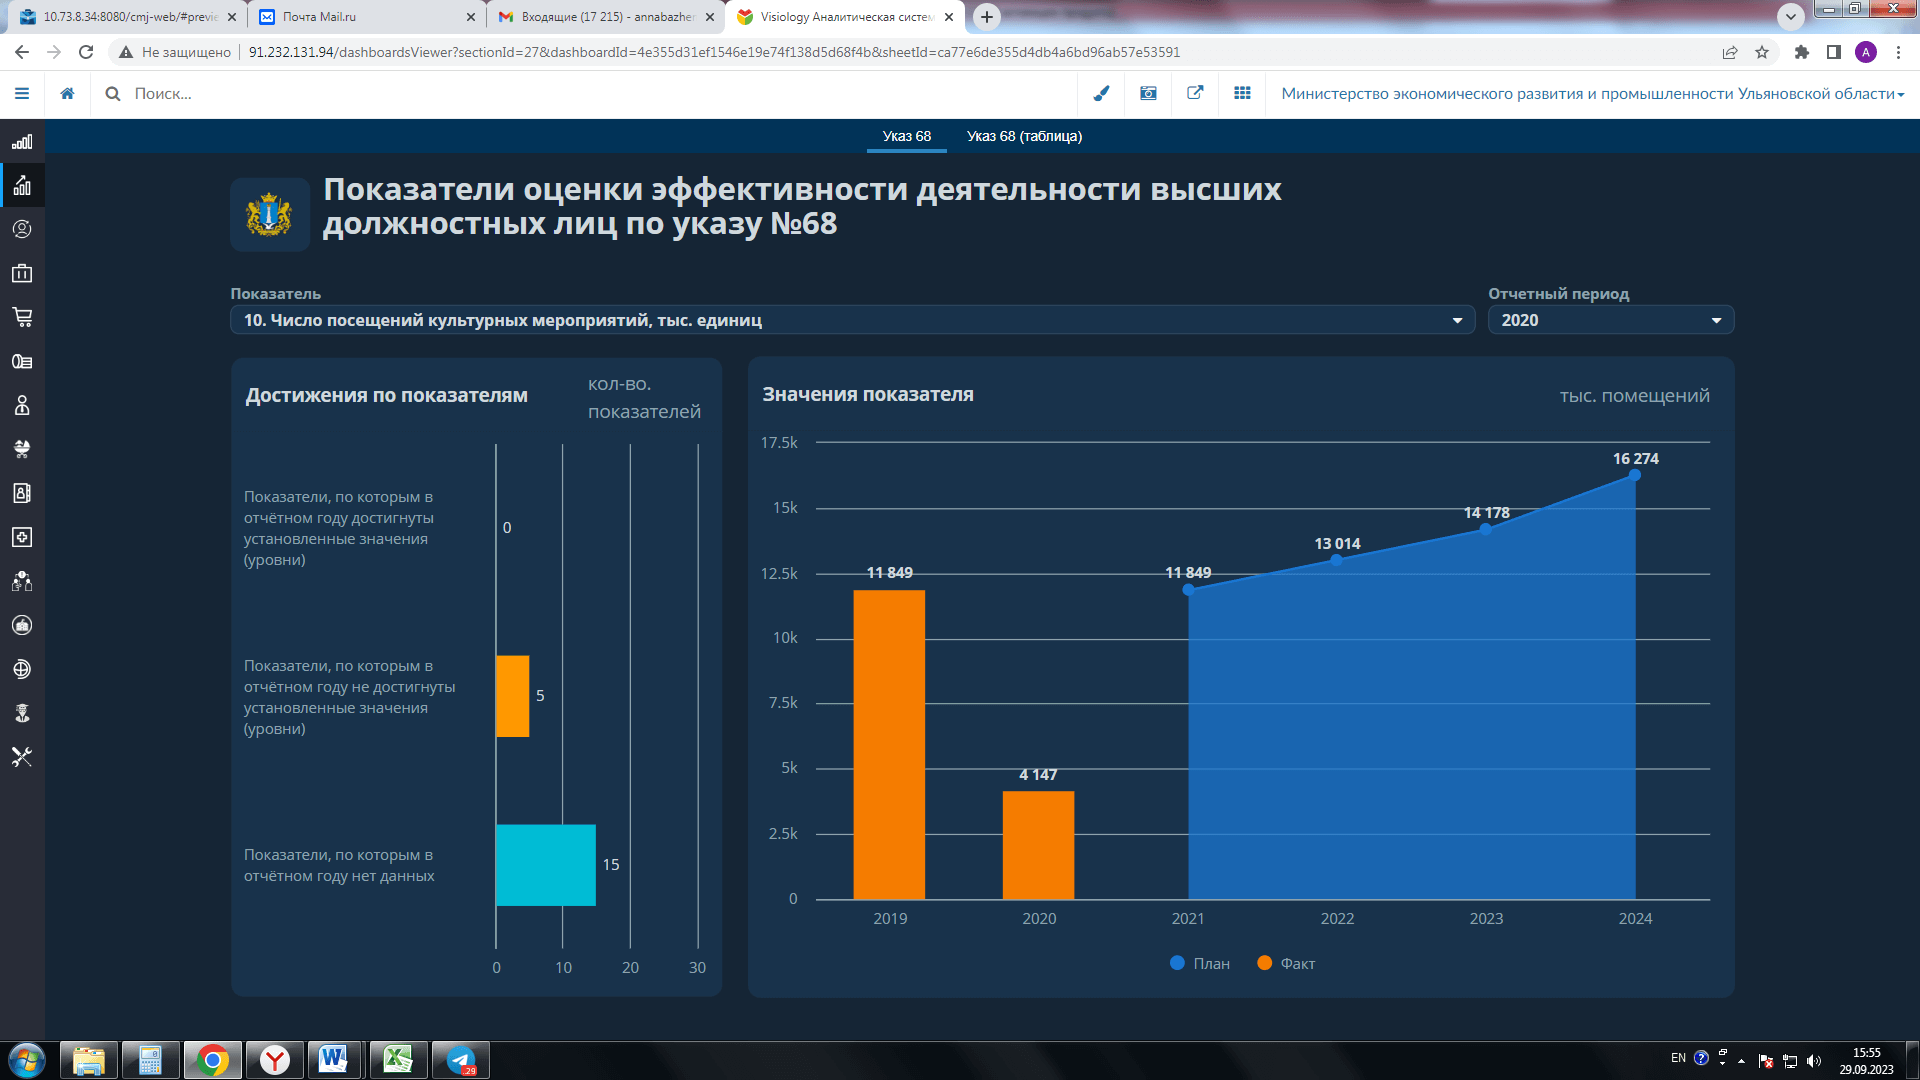The width and height of the screenshot is (1920, 1080).
Task: Open the baby stroller sidebar icon
Action: pyautogui.click(x=22, y=449)
